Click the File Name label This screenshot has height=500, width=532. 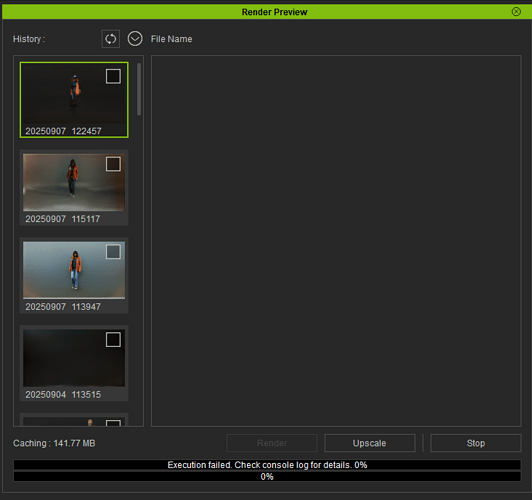(x=171, y=39)
